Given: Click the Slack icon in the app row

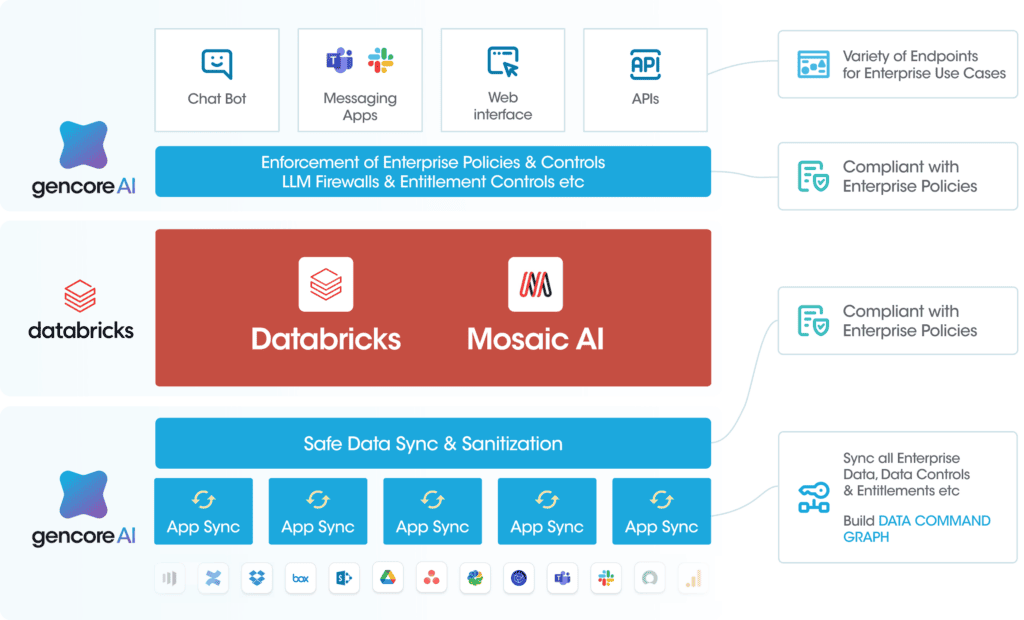Looking at the screenshot, I should (605, 578).
